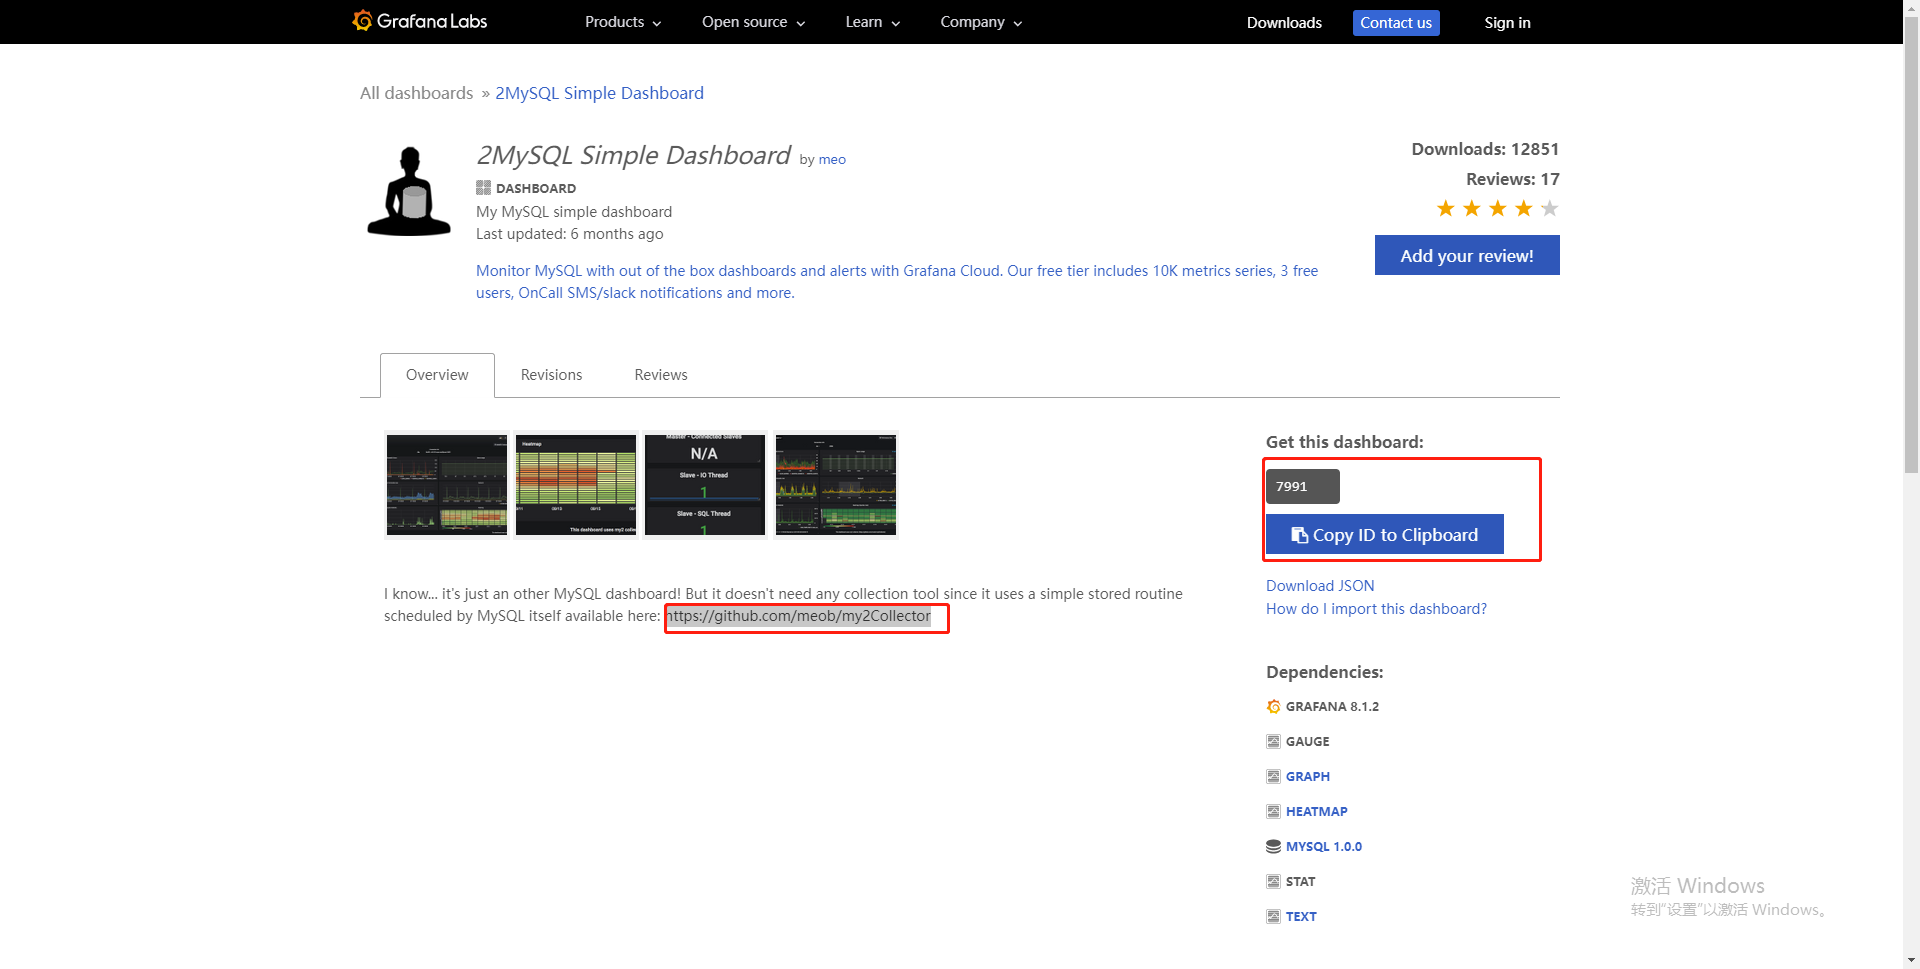Open the heatmap screenshot thumbnail

[x=576, y=485]
